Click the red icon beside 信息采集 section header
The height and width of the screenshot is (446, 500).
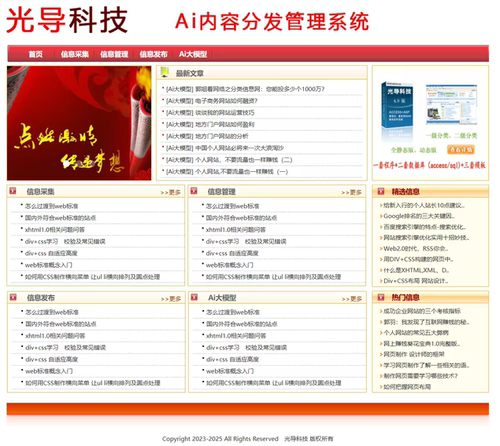[x=13, y=191]
